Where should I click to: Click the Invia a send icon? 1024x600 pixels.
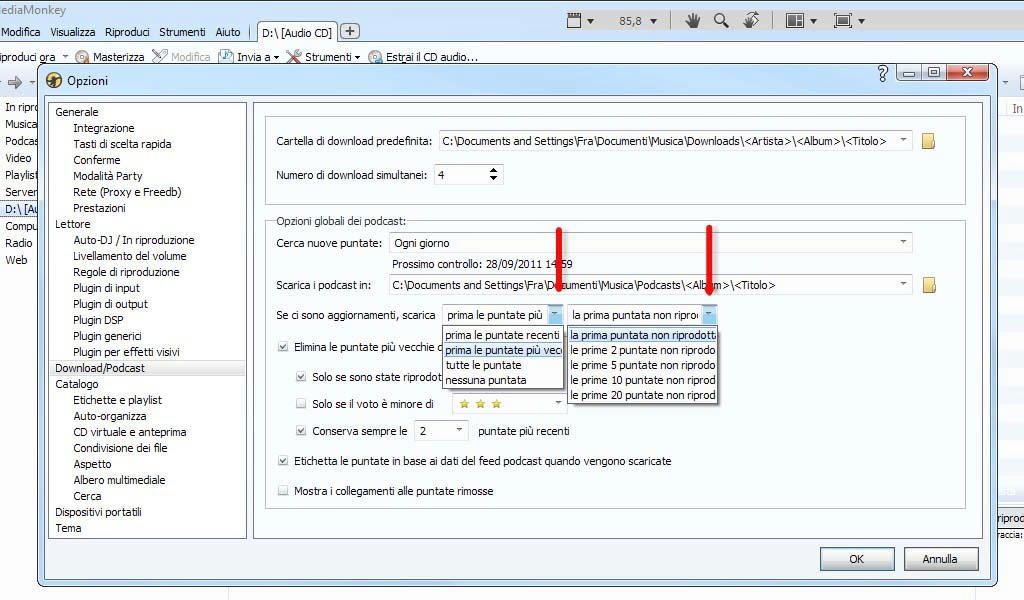click(x=226, y=57)
